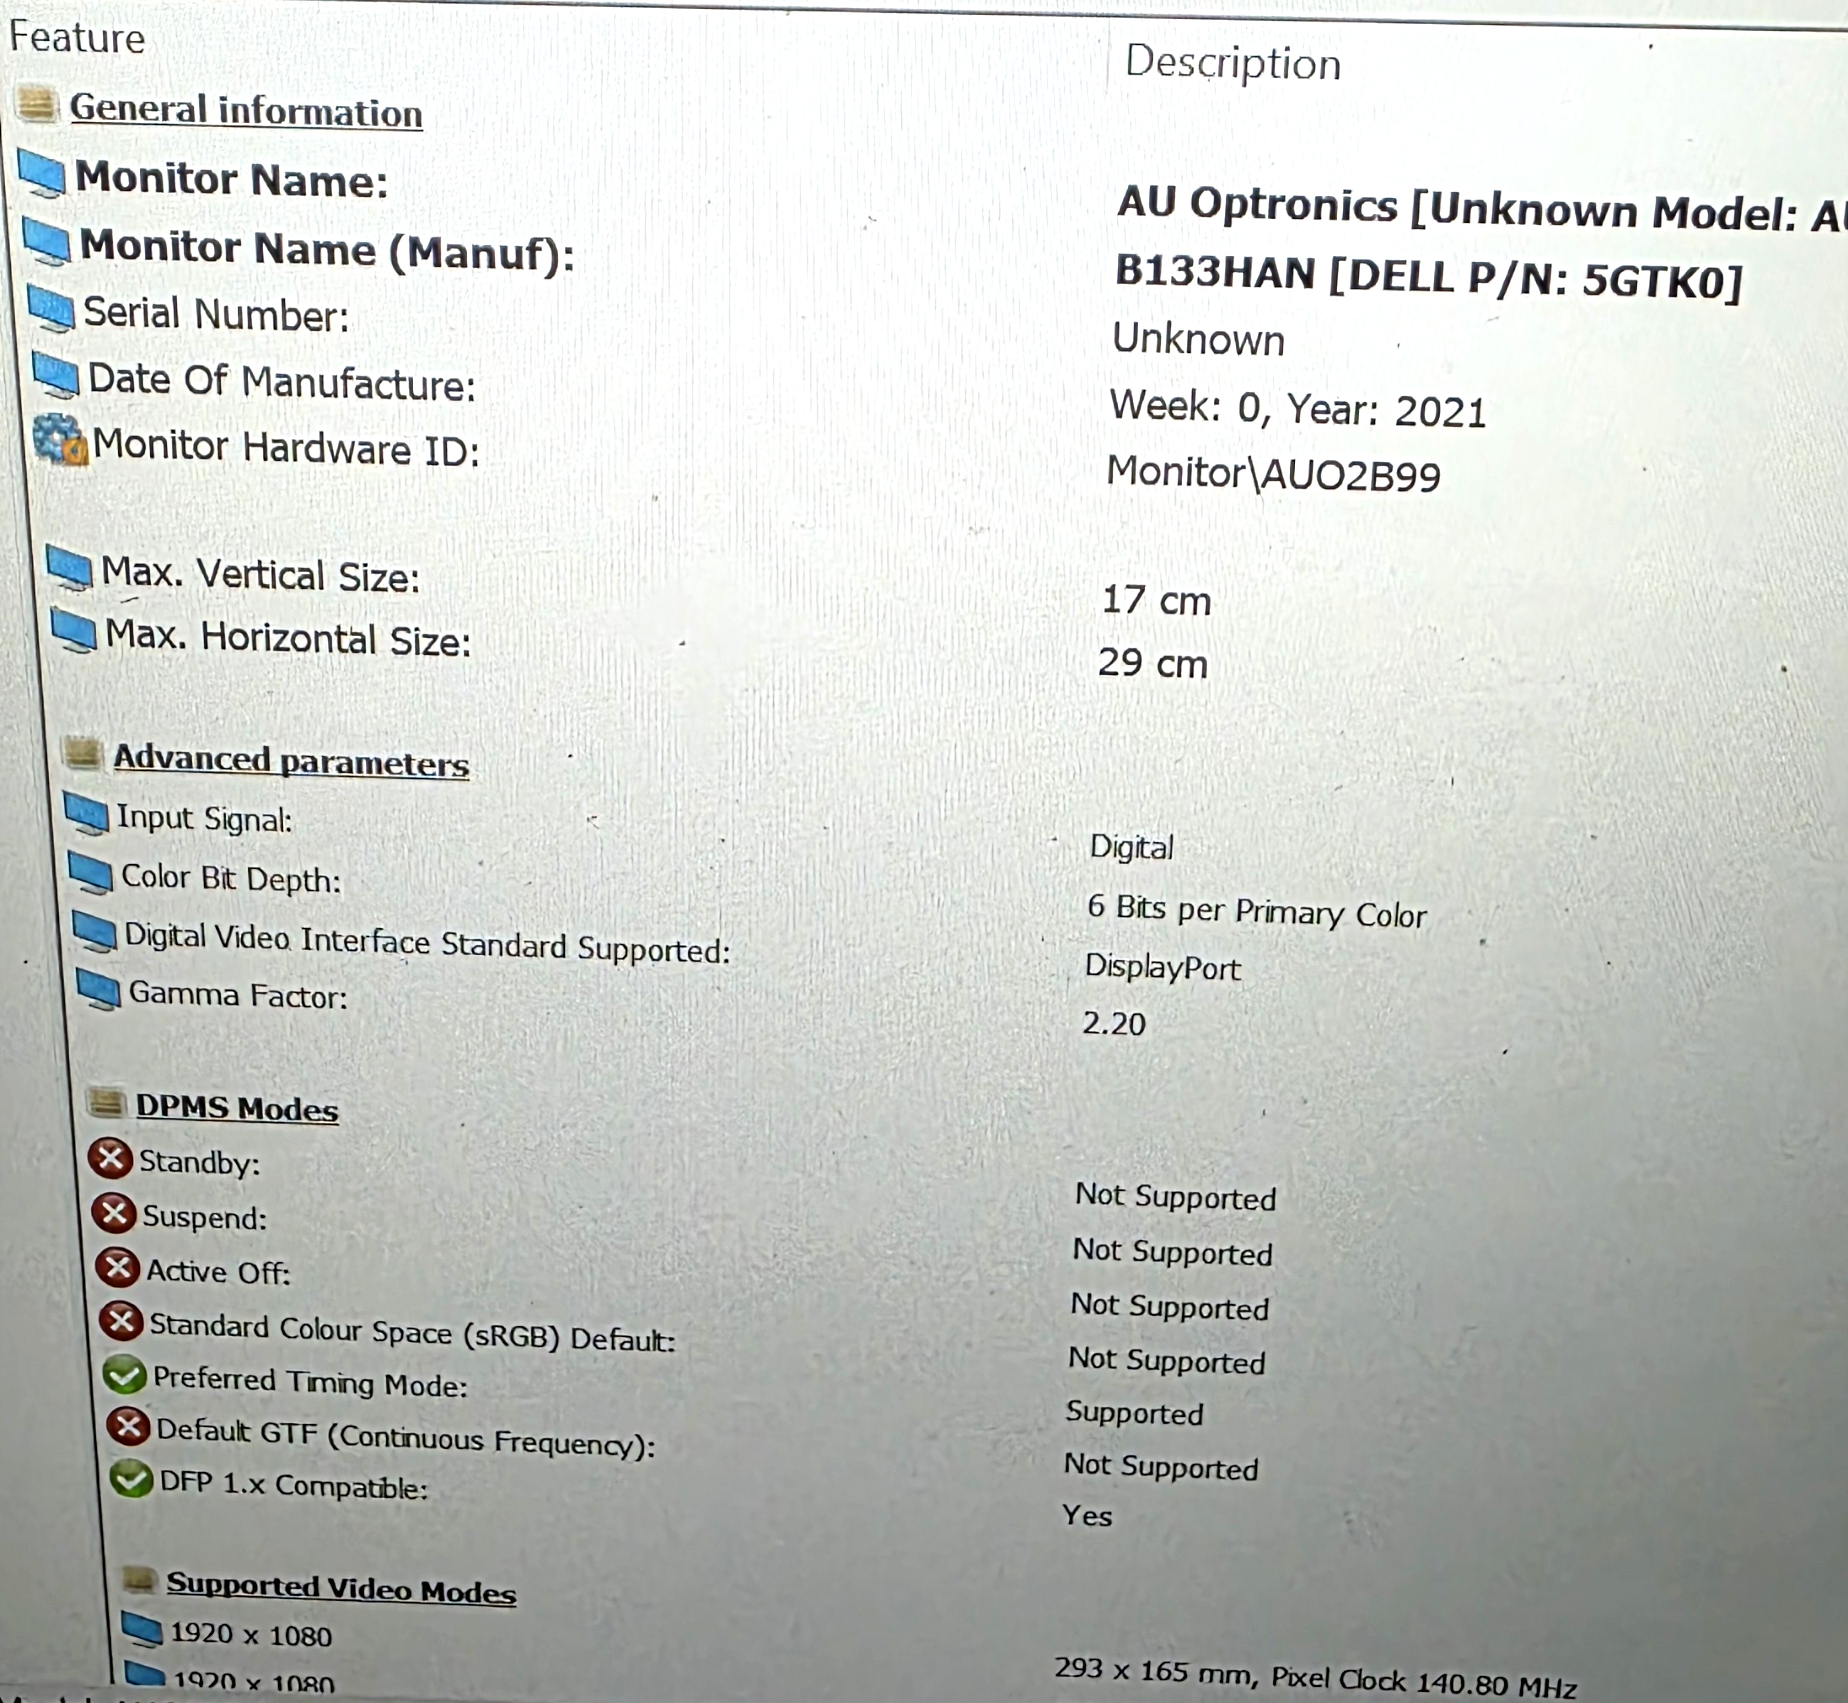Screen dimensions: 1848x1703
Task: Click the icon beside Digital Video Interface Standard
Action: 95,932
